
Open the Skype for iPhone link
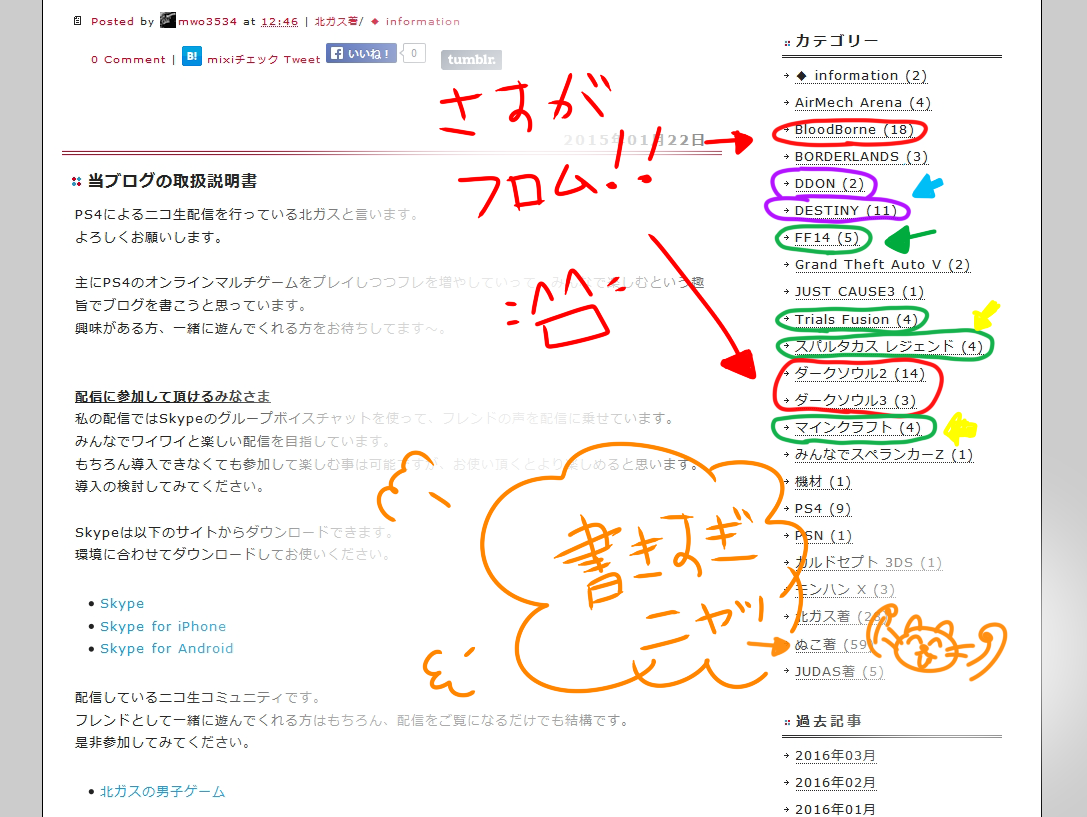[x=163, y=626]
